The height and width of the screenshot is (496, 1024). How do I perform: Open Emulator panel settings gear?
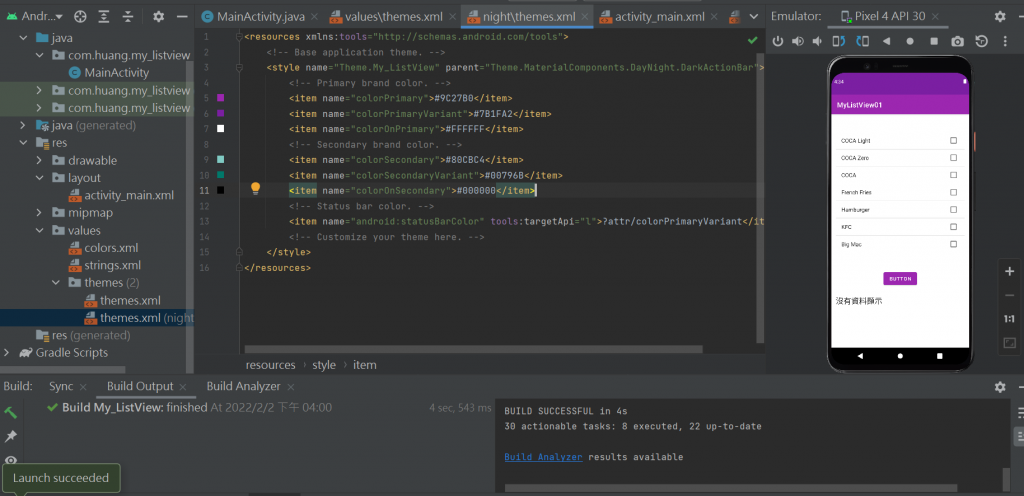click(x=1000, y=16)
